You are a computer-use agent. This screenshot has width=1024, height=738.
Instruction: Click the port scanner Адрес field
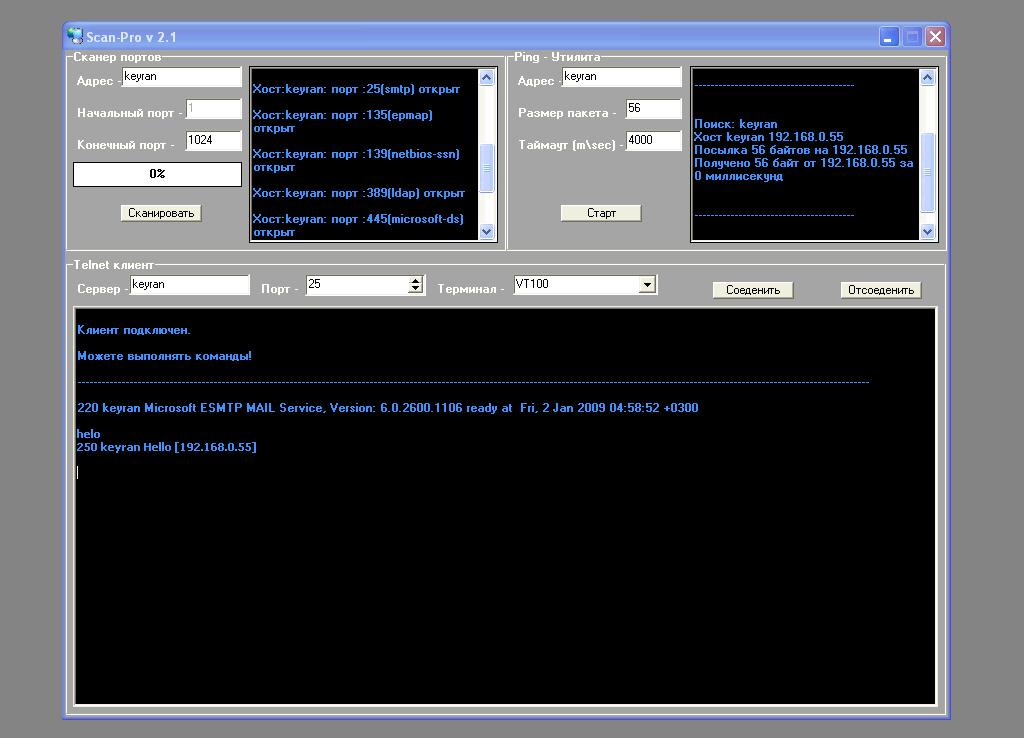tap(182, 76)
